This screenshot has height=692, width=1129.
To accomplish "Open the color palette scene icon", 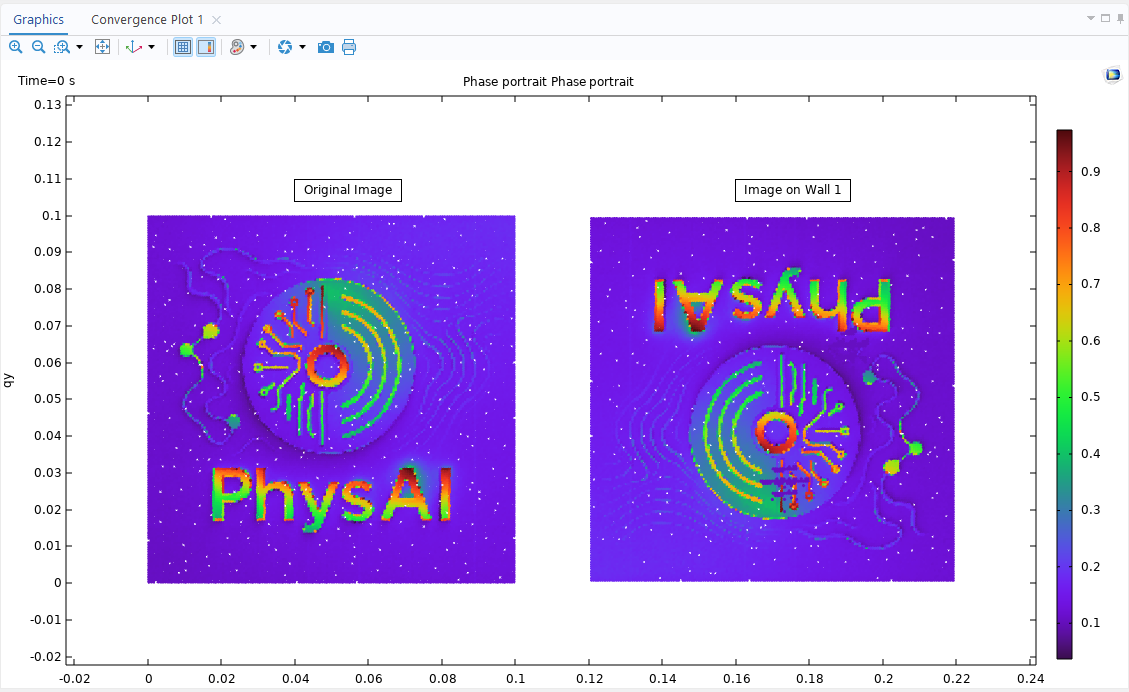I will pos(237,47).
